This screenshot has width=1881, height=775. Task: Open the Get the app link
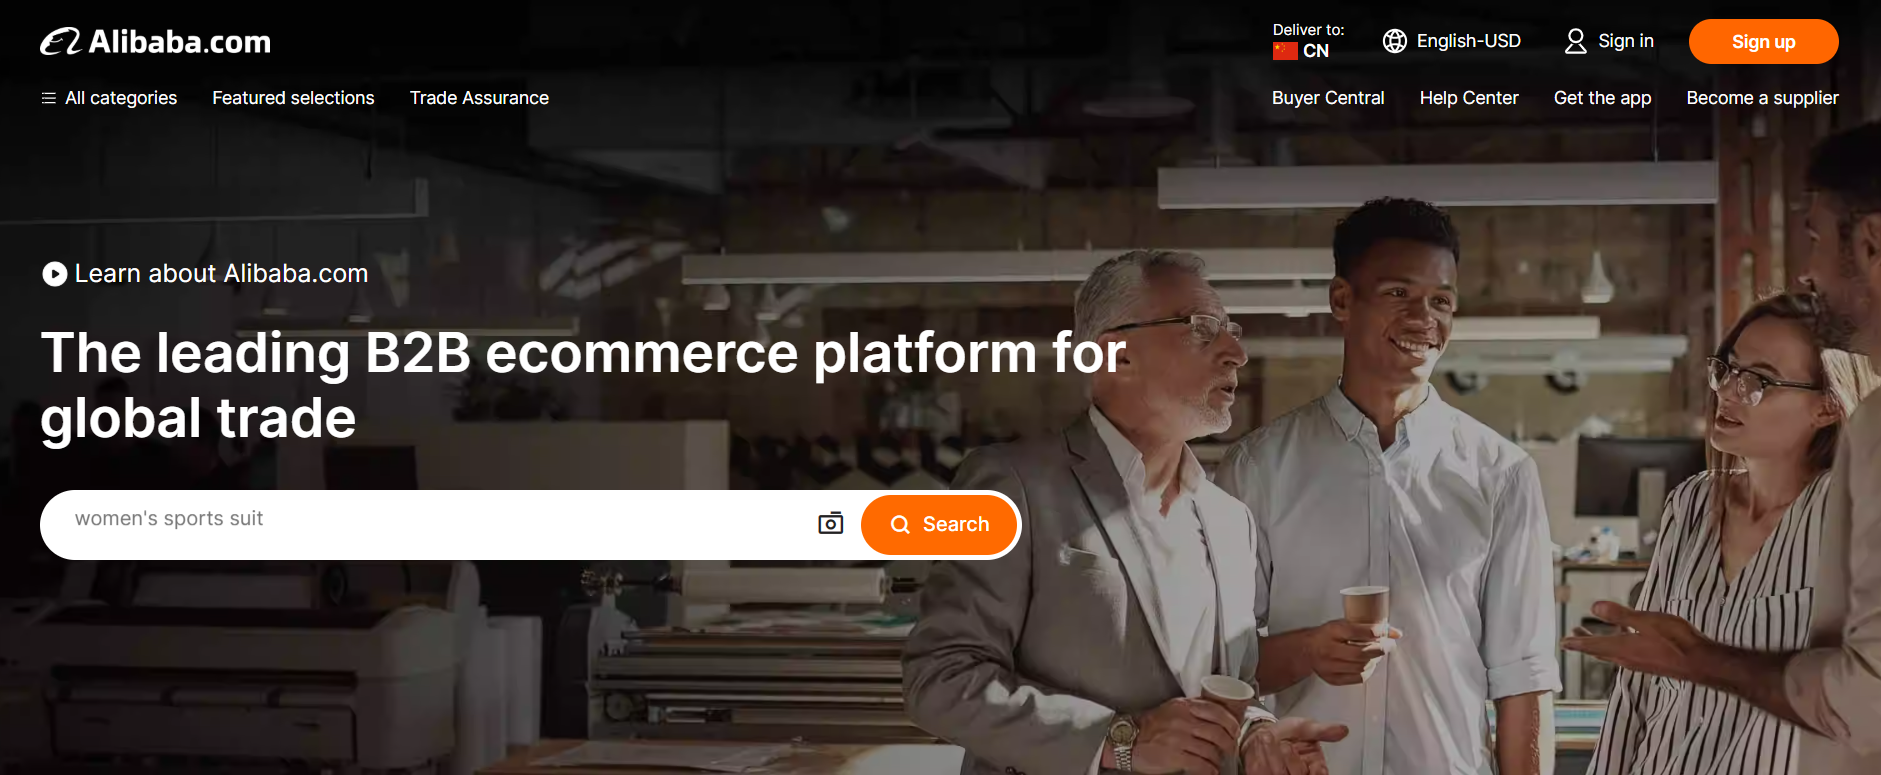1603,98
